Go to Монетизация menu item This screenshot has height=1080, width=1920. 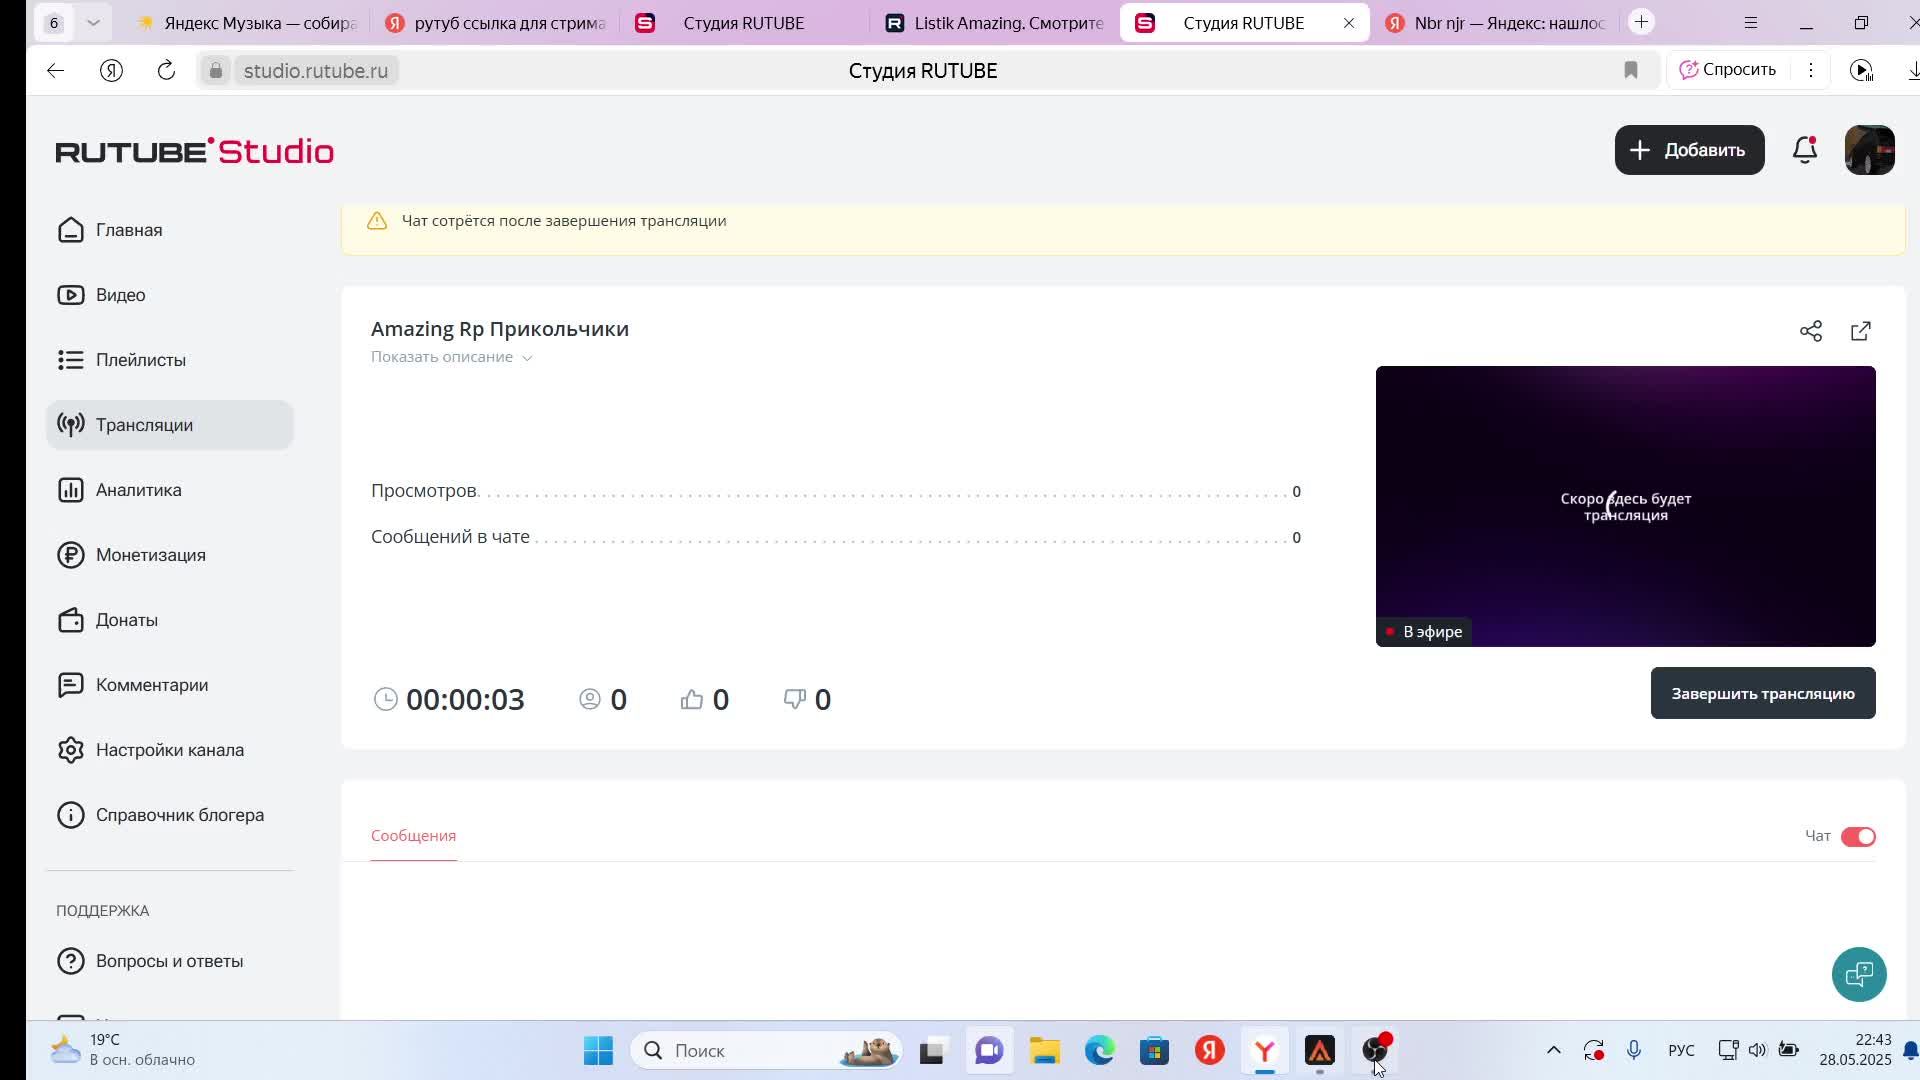150,555
